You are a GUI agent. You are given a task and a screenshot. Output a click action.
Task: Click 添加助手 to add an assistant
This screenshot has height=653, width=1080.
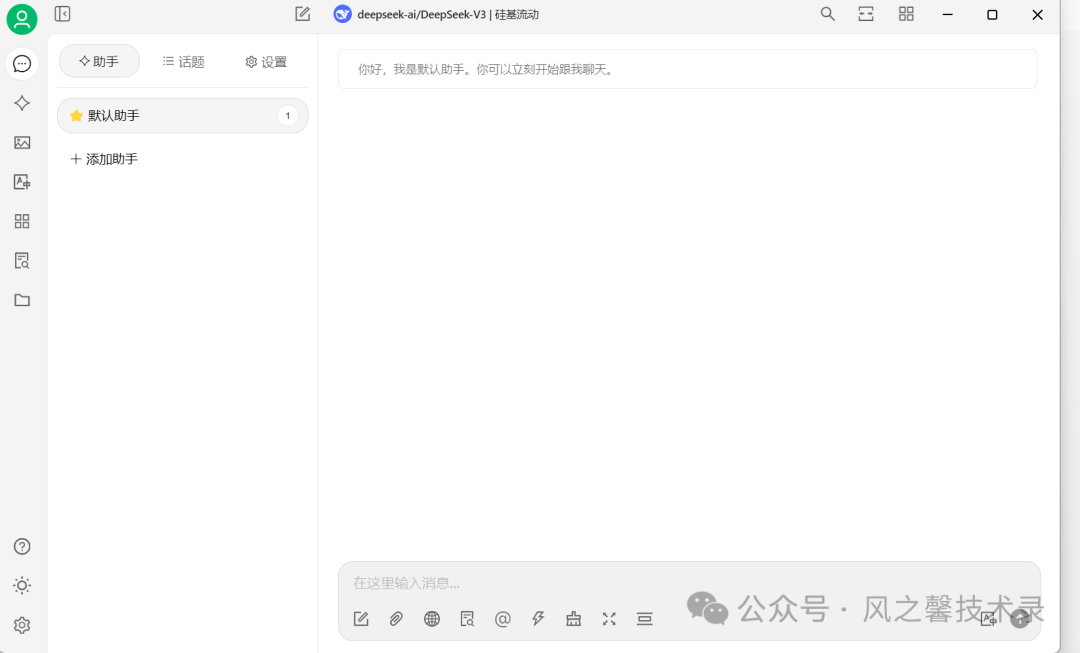pos(104,159)
